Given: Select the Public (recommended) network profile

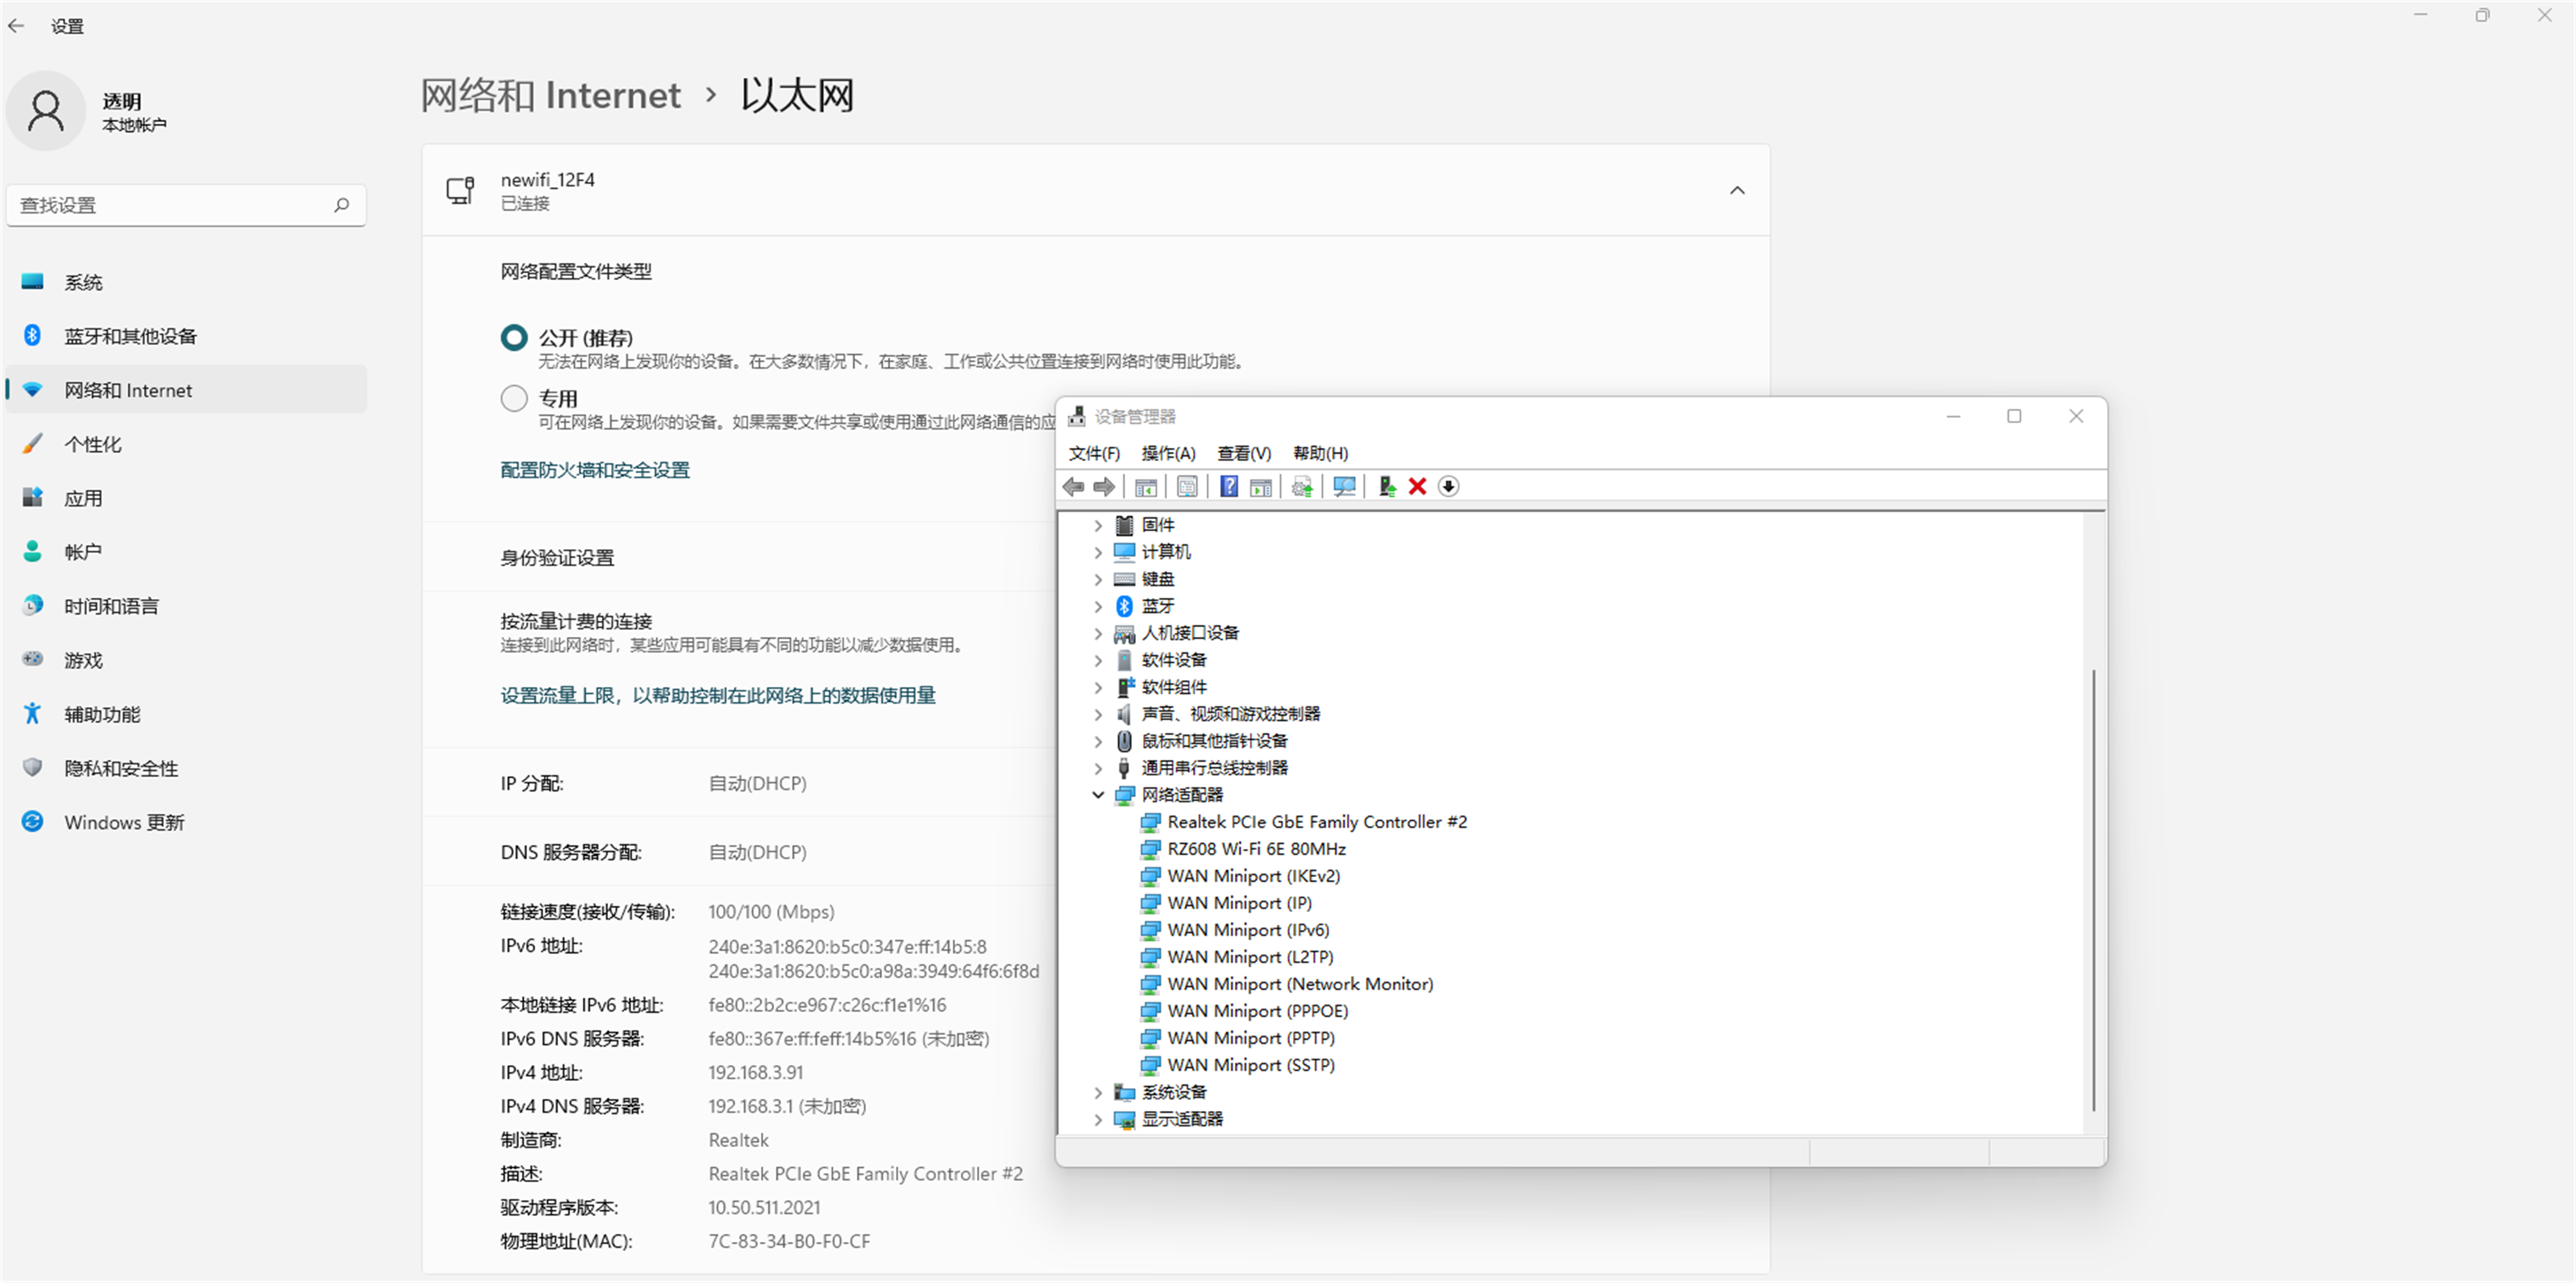Looking at the screenshot, I should 514,338.
